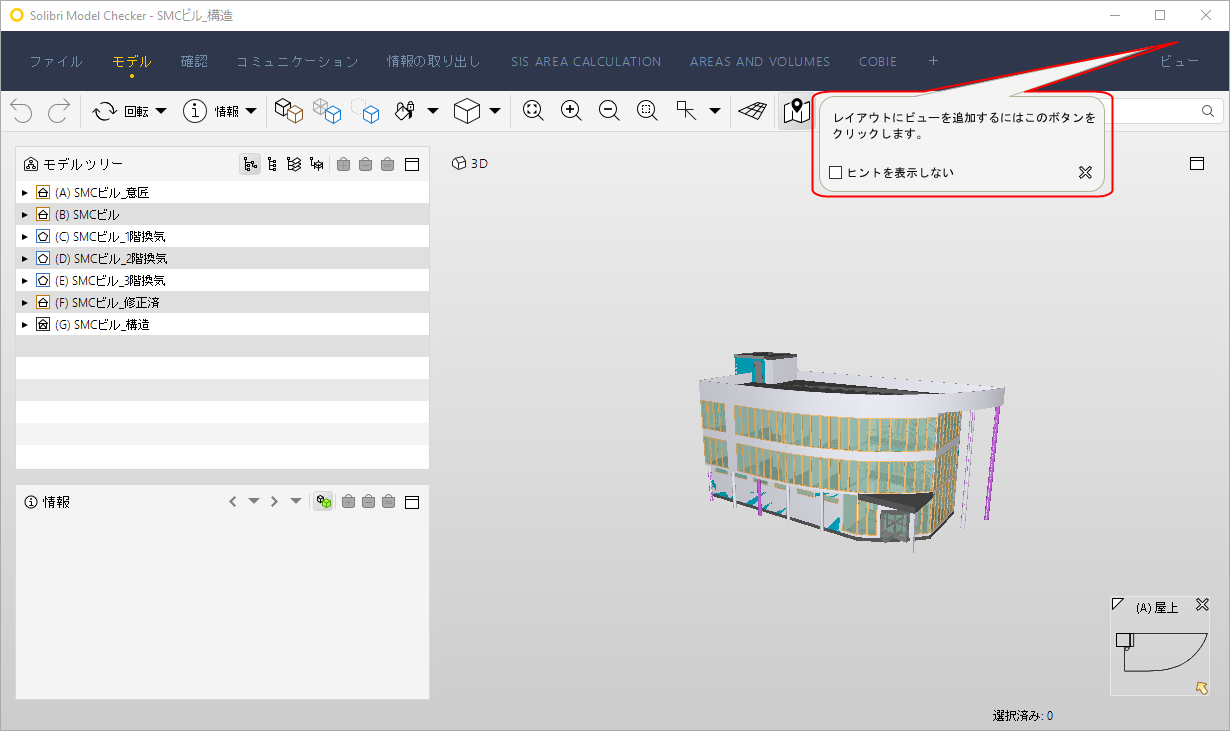
Task: Open the コミュニケーション tab
Action: pyautogui.click(x=297, y=62)
